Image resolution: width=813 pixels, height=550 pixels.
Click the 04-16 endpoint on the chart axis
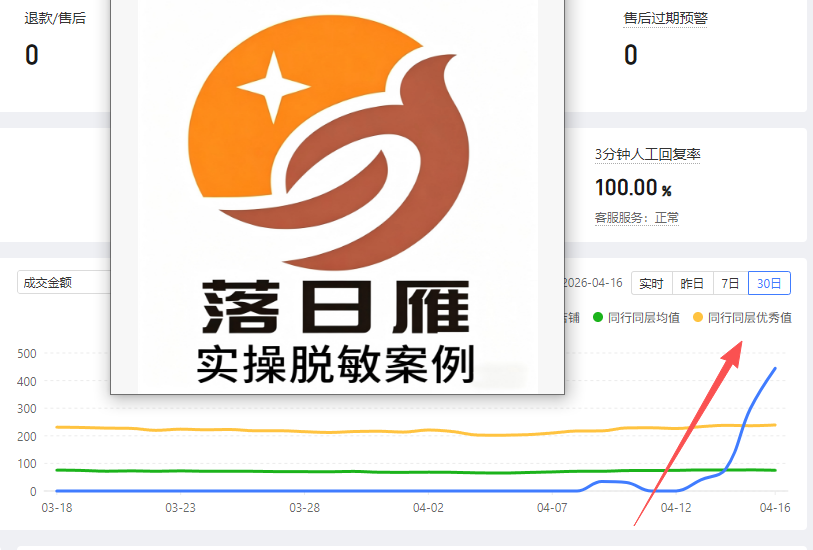[x=775, y=508]
